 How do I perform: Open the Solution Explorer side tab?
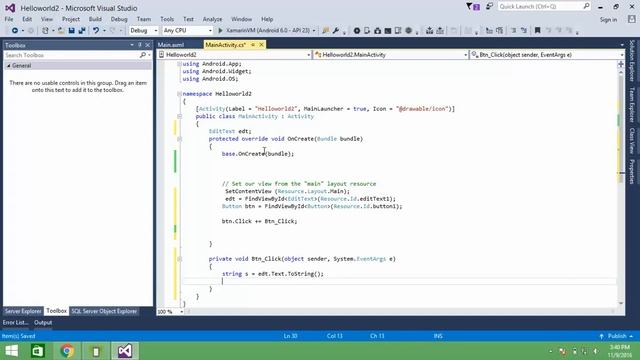pyautogui.click(x=632, y=60)
